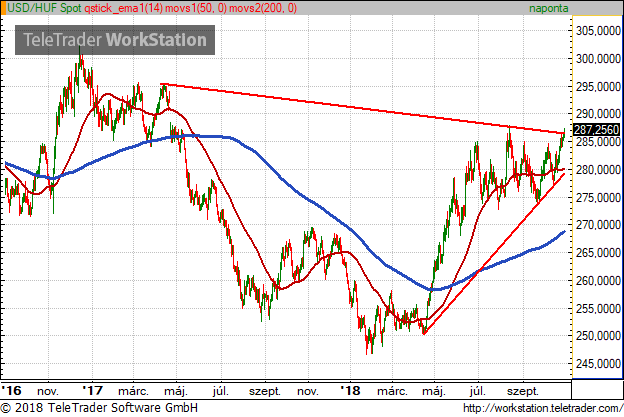Open the workstation.teletrader.com link
Screen dimensions: 624x417
[543, 408]
